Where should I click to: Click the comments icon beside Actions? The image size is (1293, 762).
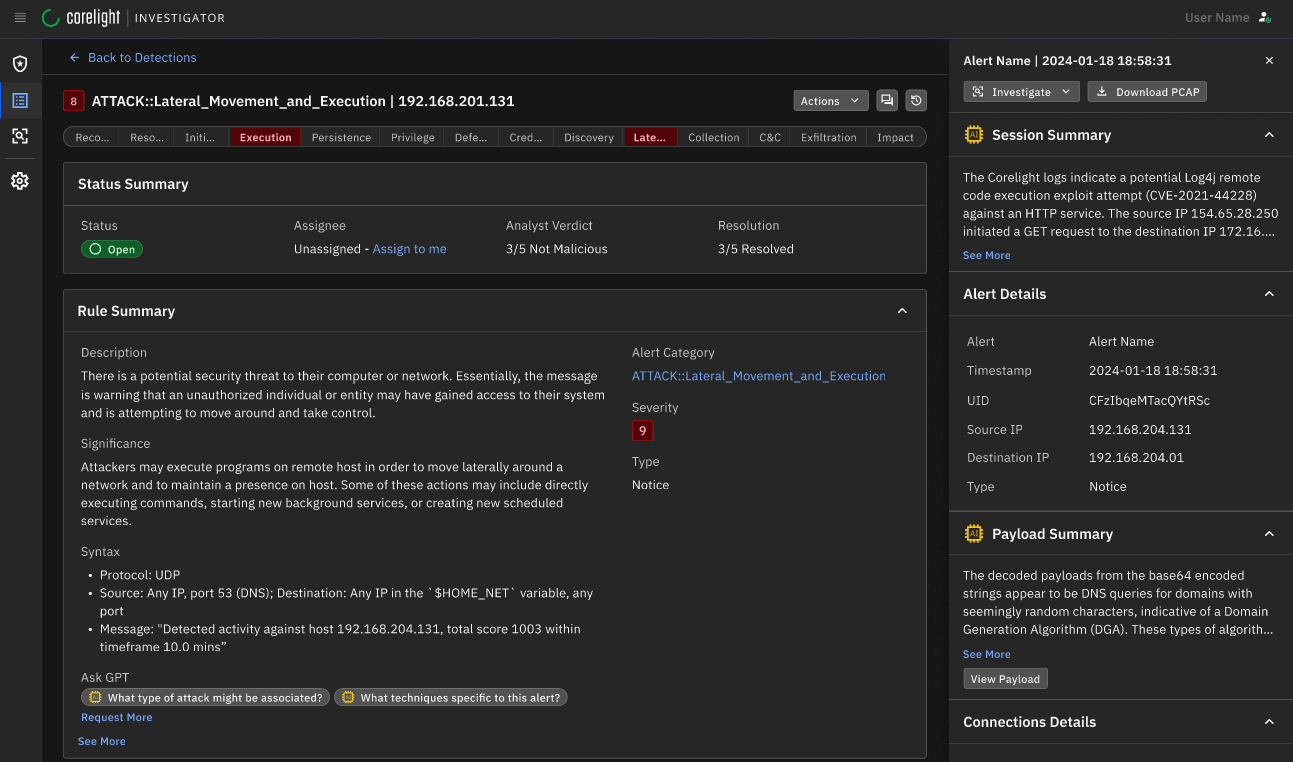886,100
